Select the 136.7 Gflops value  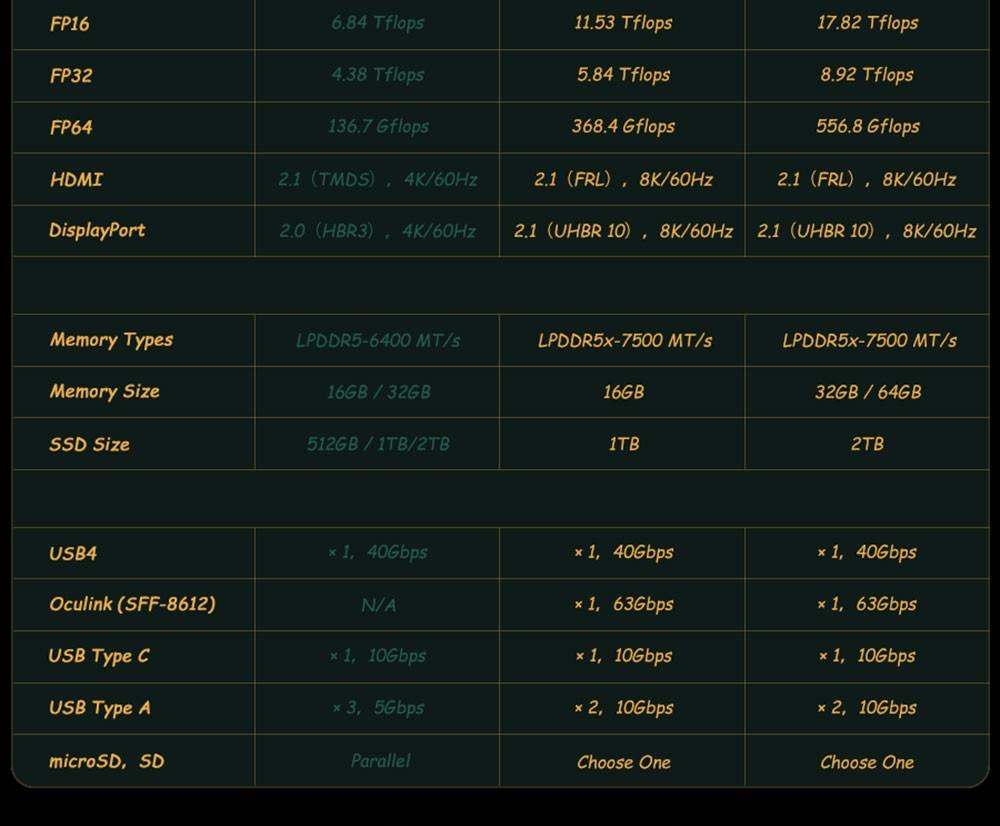pyautogui.click(x=378, y=127)
